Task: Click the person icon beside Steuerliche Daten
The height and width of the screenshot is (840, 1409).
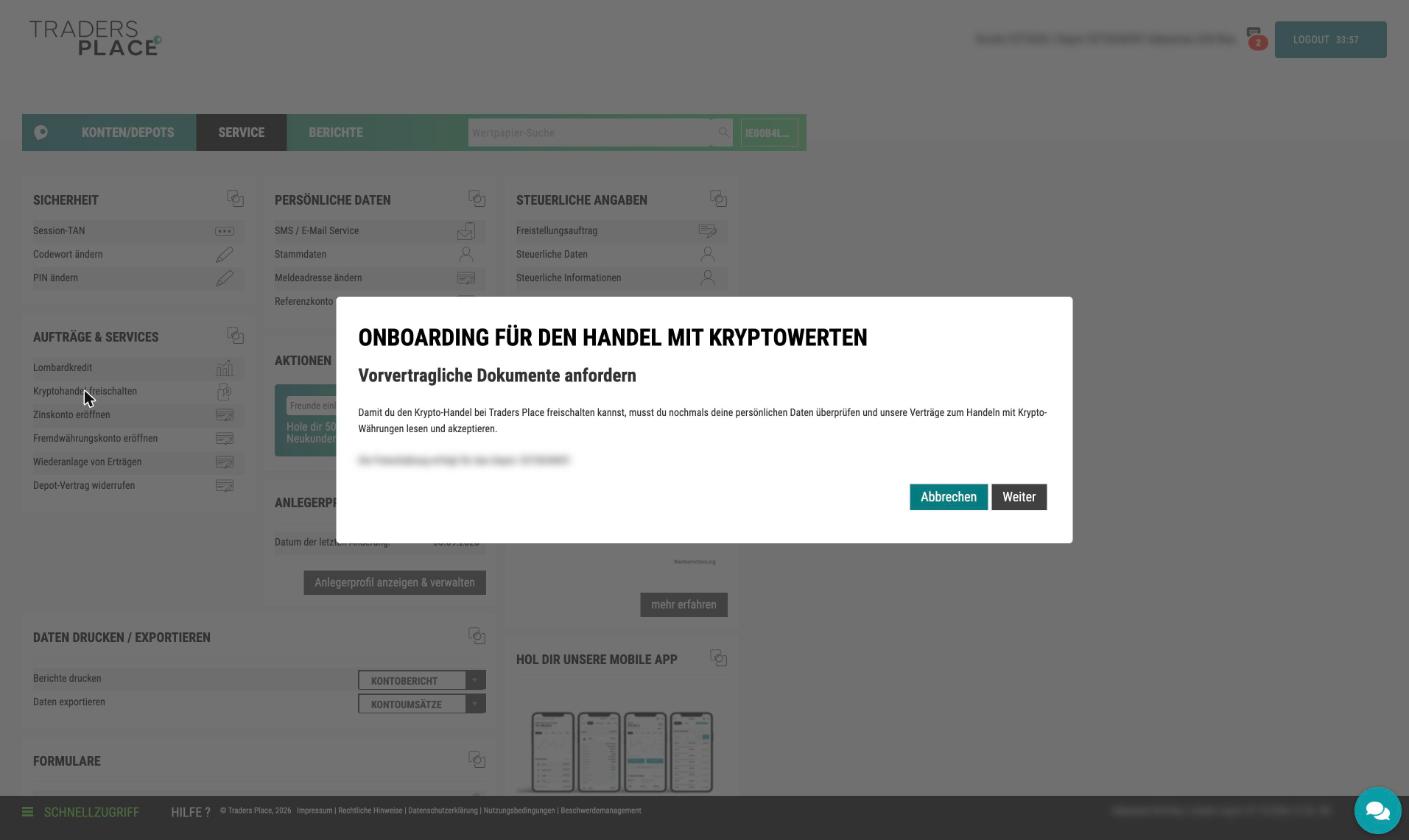Action: (x=707, y=255)
